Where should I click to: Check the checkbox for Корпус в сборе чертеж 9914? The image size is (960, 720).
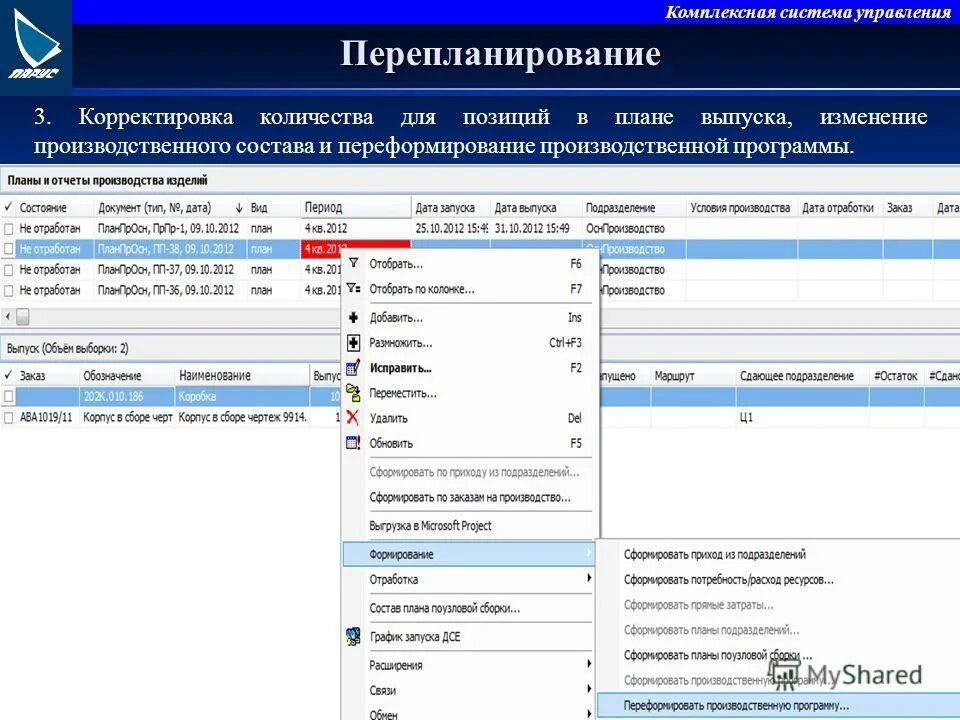[x=8, y=417]
